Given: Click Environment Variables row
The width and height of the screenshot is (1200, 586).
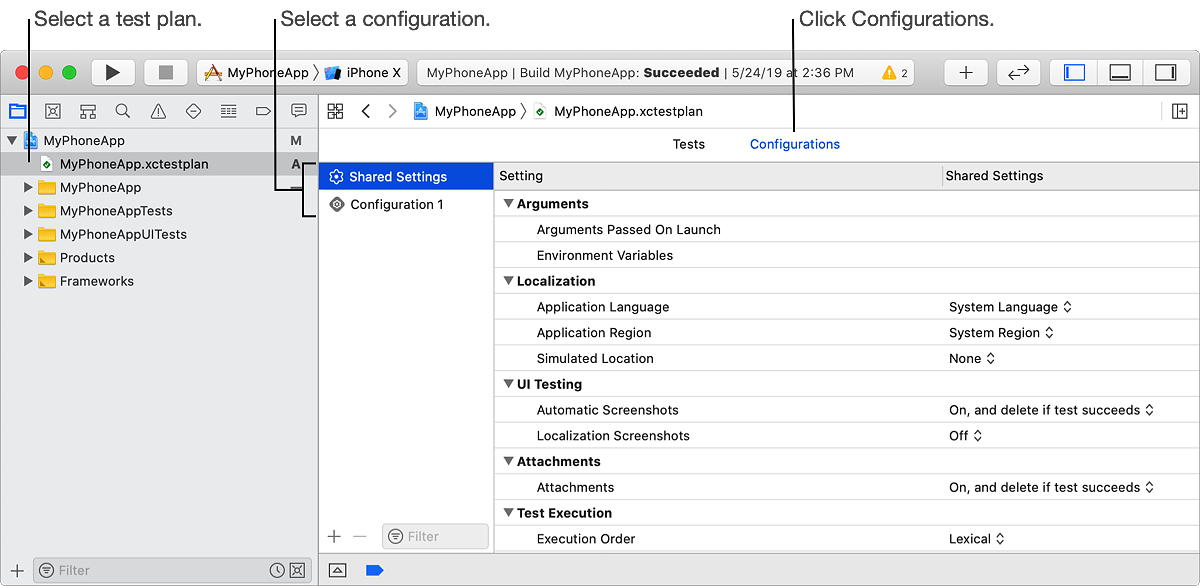Looking at the screenshot, I should tap(846, 255).
